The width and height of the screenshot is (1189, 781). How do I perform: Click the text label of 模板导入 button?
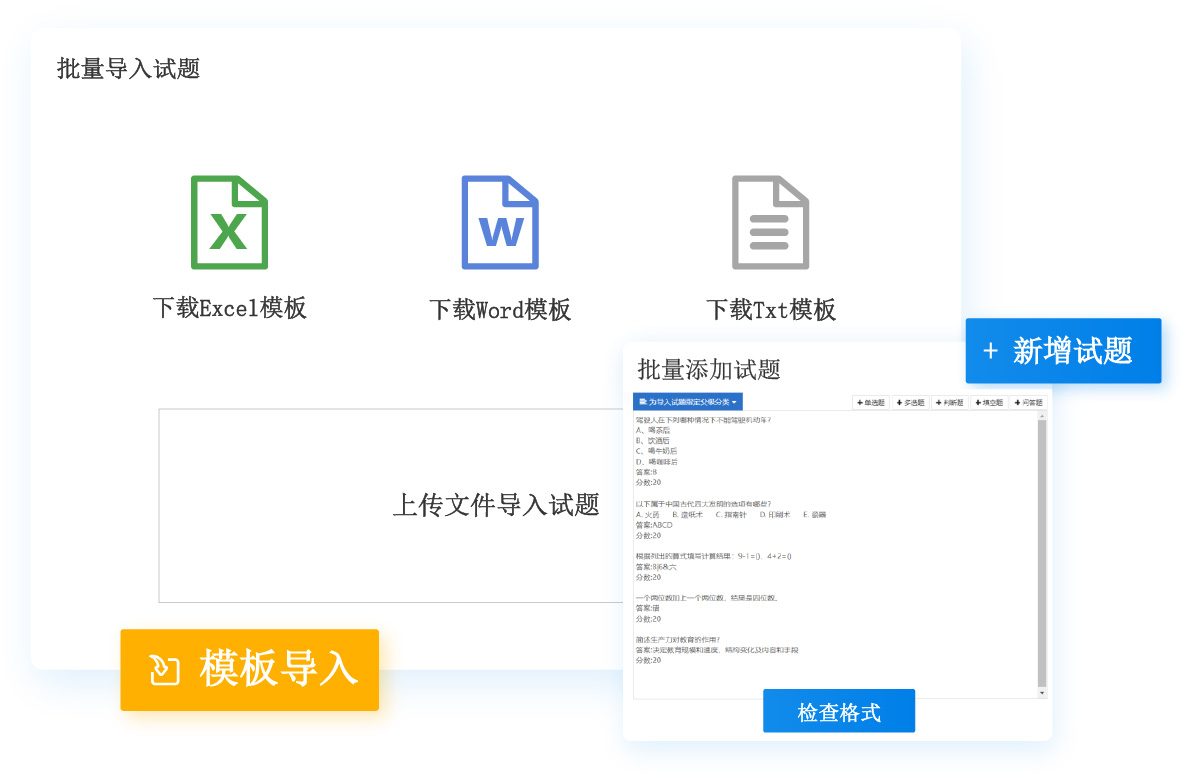pyautogui.click(x=278, y=670)
